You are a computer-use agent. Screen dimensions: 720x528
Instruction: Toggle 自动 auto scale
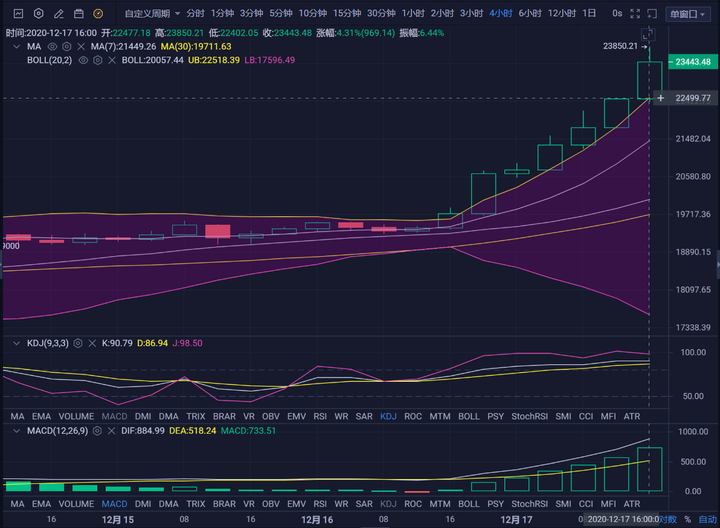coord(708,519)
